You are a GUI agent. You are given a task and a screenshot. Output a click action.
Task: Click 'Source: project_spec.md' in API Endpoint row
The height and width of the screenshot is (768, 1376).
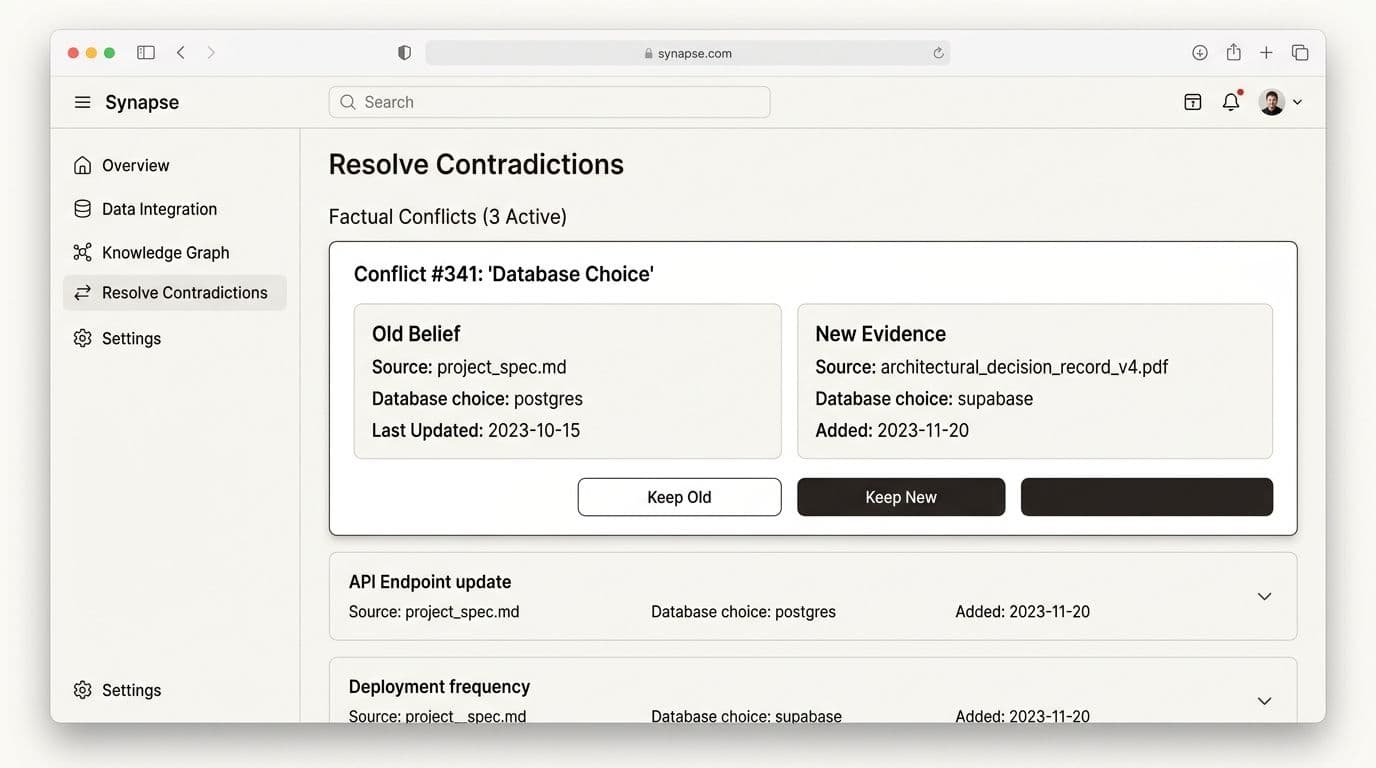434,612
